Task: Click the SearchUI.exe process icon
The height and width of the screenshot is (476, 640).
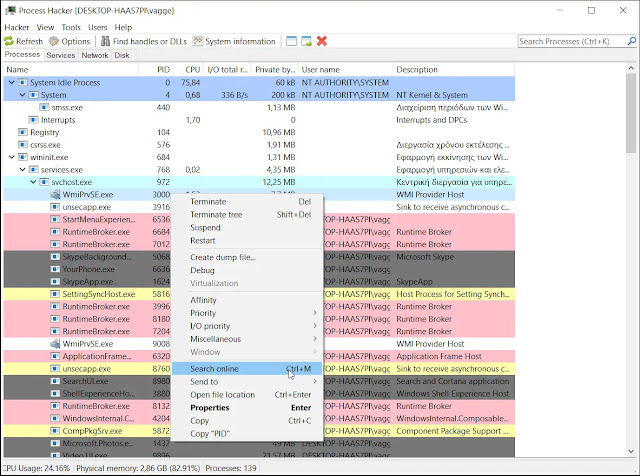Action: [55, 381]
